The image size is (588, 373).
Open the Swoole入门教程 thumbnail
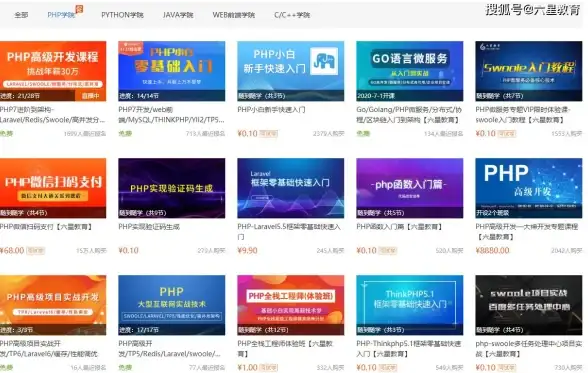pyautogui.click(x=529, y=71)
